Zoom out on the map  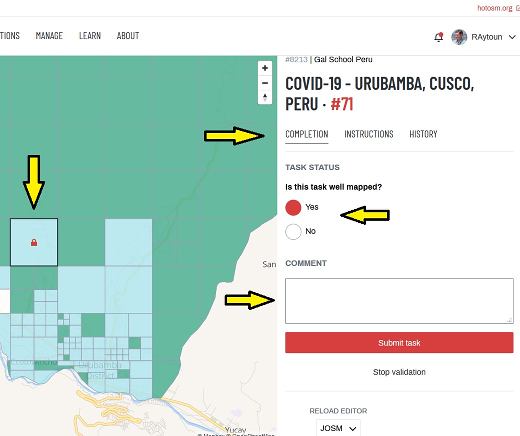tap(265, 83)
